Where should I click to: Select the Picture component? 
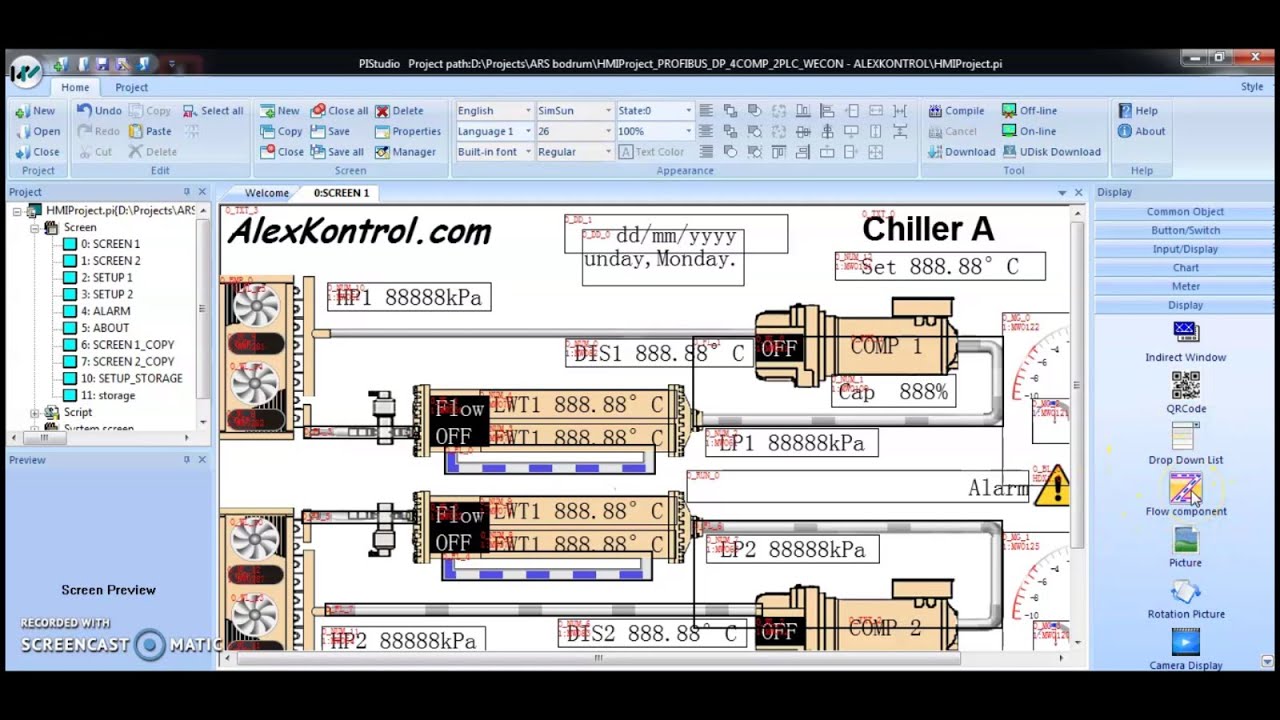(1185, 546)
